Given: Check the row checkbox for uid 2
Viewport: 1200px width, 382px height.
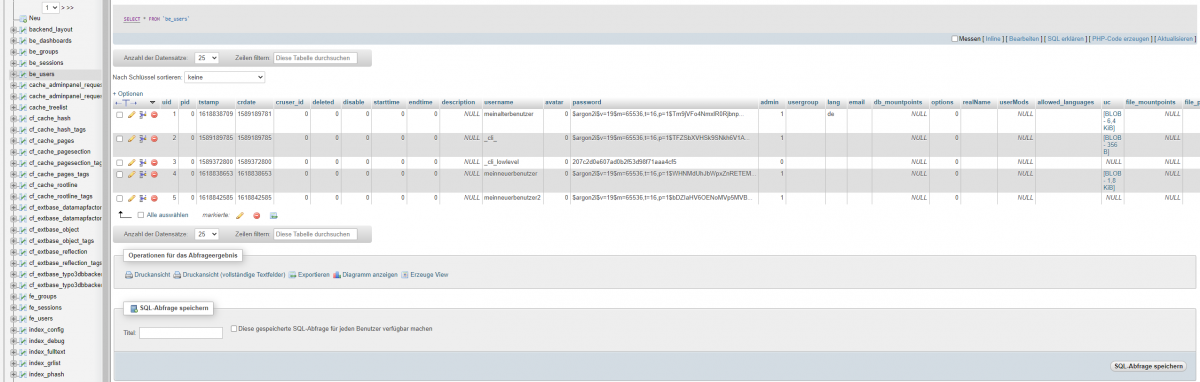Looking at the screenshot, I should click(119, 138).
